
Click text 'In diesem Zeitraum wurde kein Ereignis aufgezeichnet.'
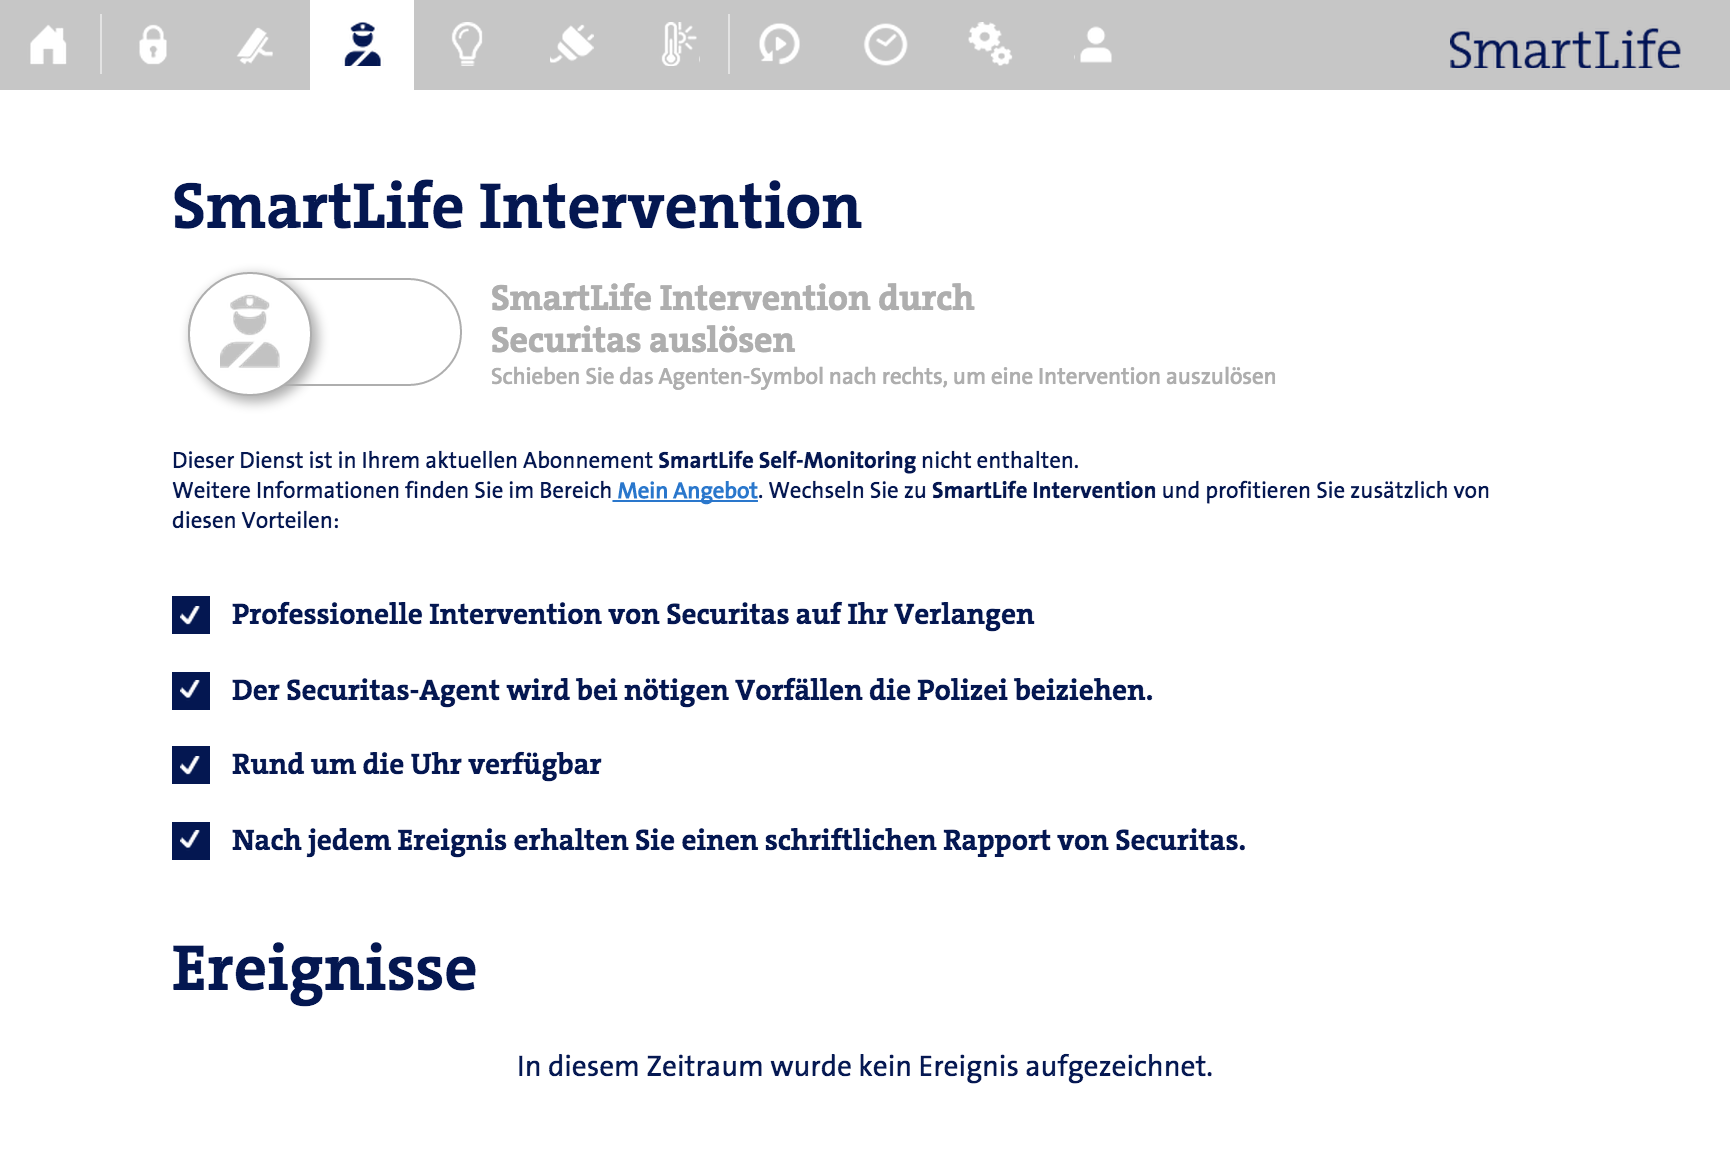click(865, 1066)
